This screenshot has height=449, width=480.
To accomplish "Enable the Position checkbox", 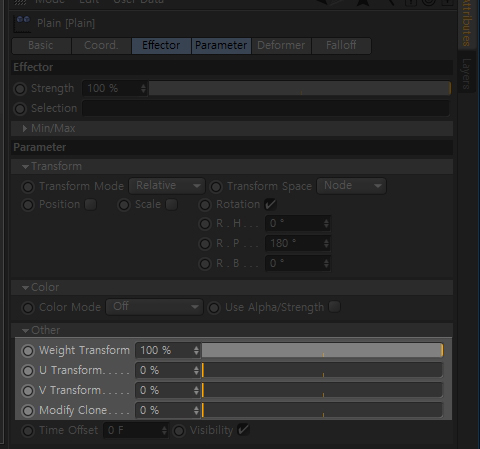I will [x=90, y=204].
